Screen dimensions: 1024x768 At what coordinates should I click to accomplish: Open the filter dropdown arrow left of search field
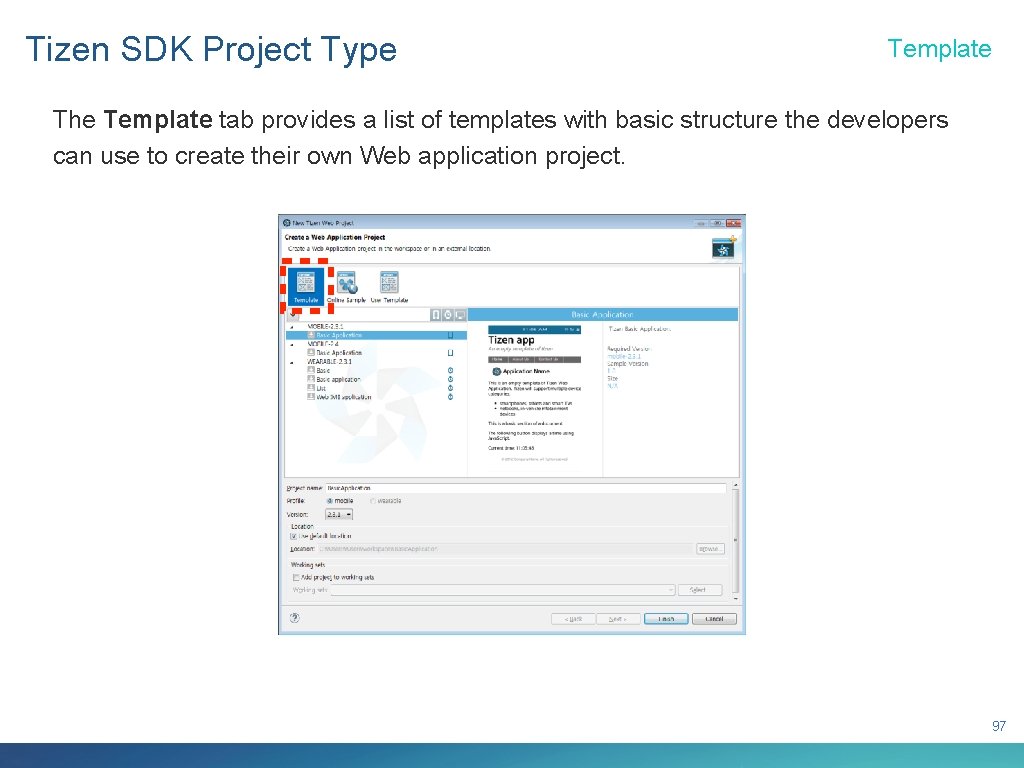[293, 315]
